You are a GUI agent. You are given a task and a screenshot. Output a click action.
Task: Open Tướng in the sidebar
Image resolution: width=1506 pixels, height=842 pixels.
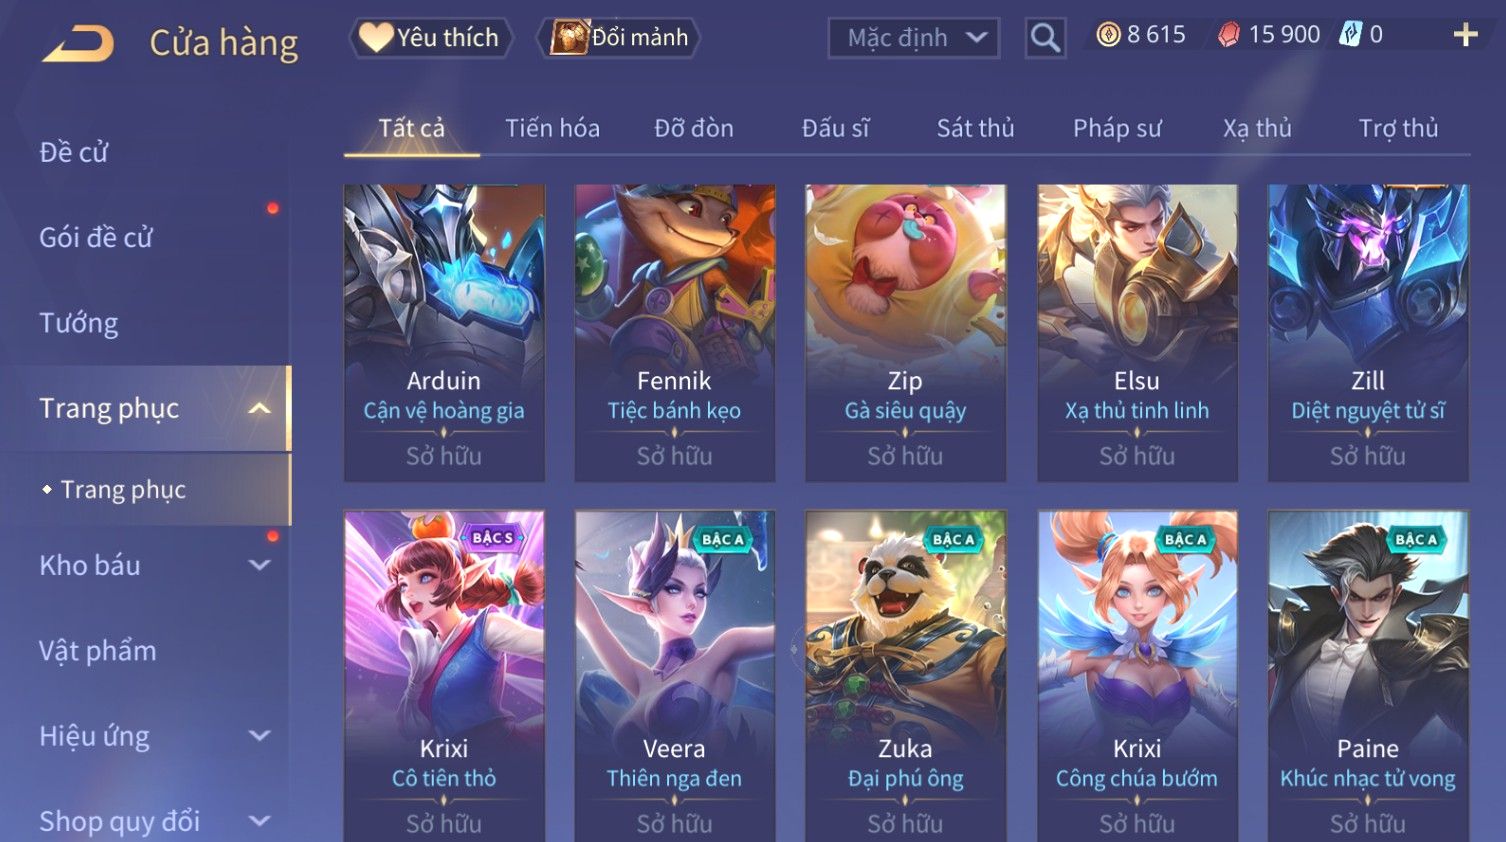79,323
